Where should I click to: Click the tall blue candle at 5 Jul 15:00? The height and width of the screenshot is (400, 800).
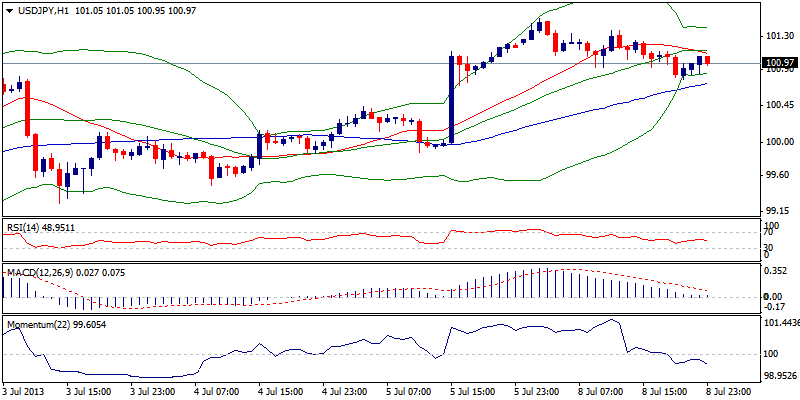click(x=452, y=98)
